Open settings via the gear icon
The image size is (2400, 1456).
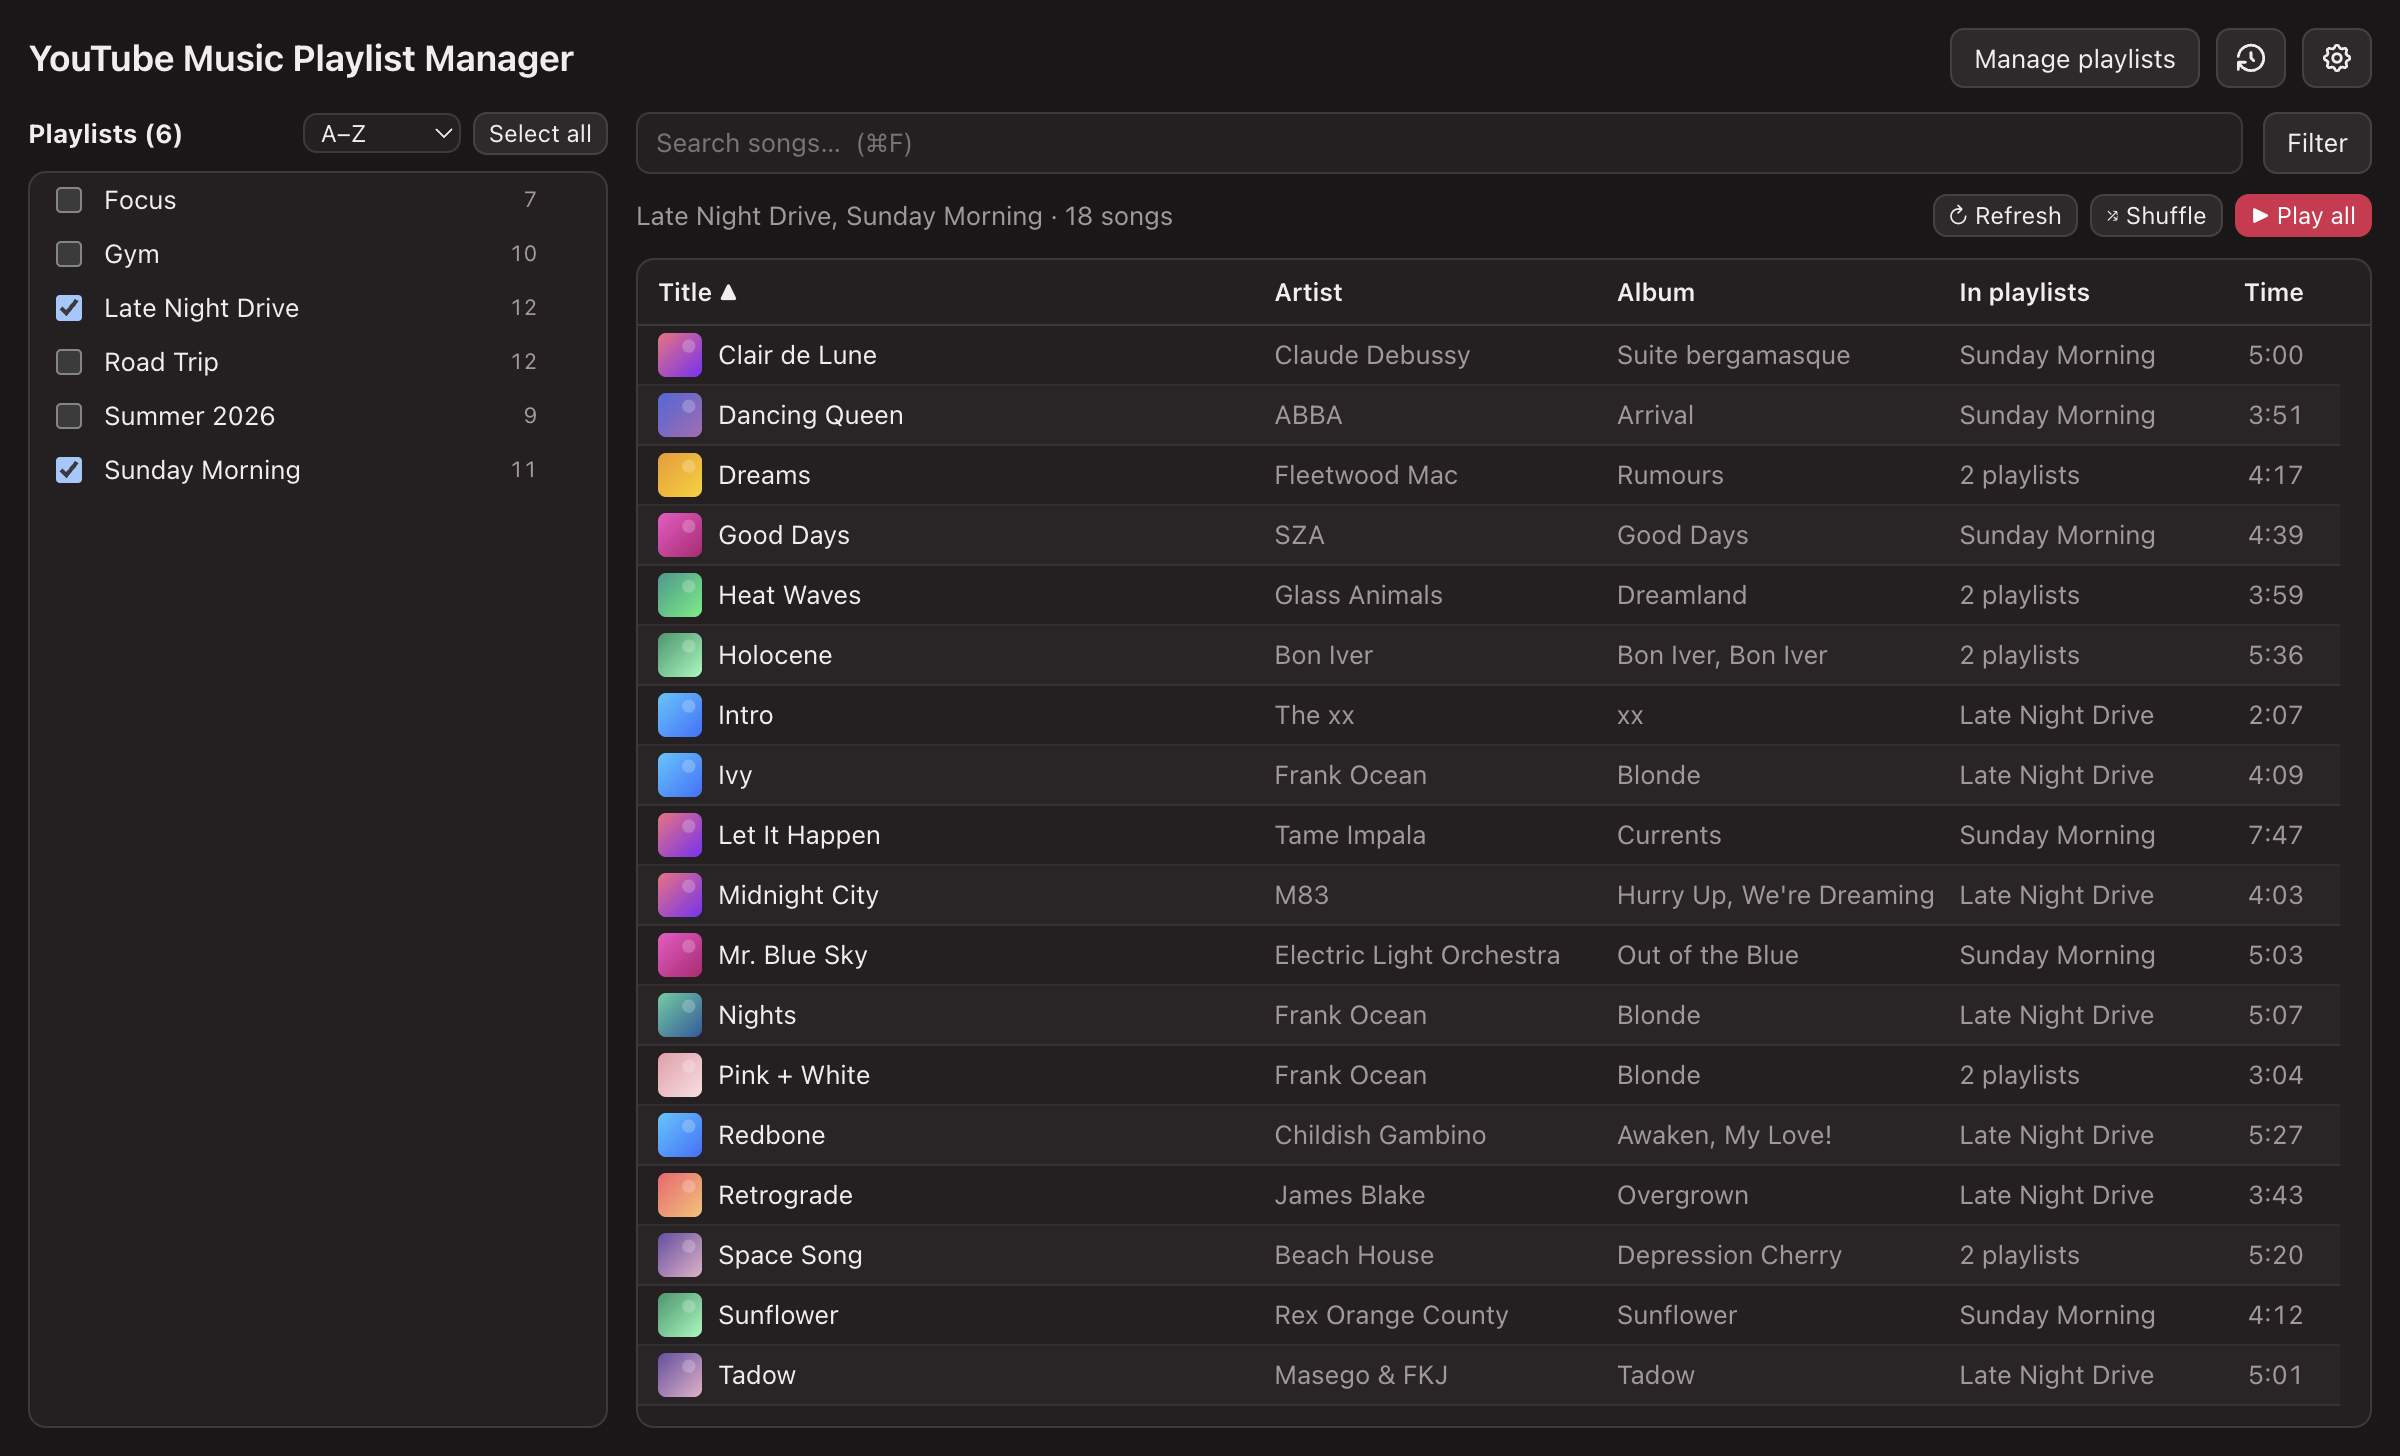(2336, 59)
